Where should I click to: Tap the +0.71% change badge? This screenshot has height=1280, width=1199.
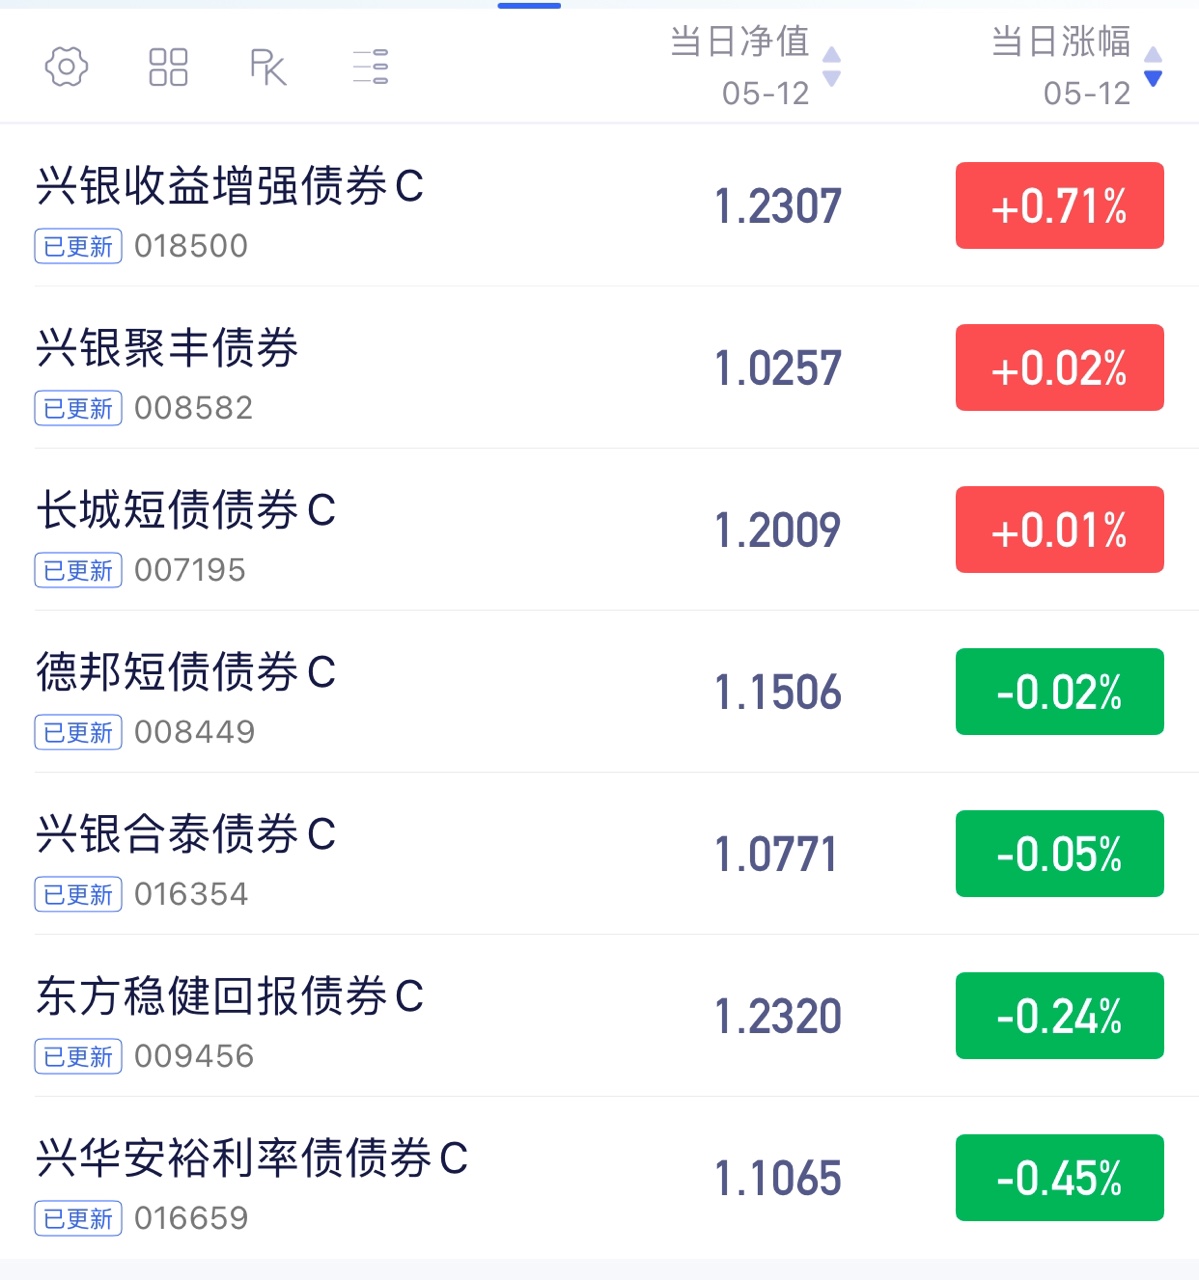point(1060,206)
